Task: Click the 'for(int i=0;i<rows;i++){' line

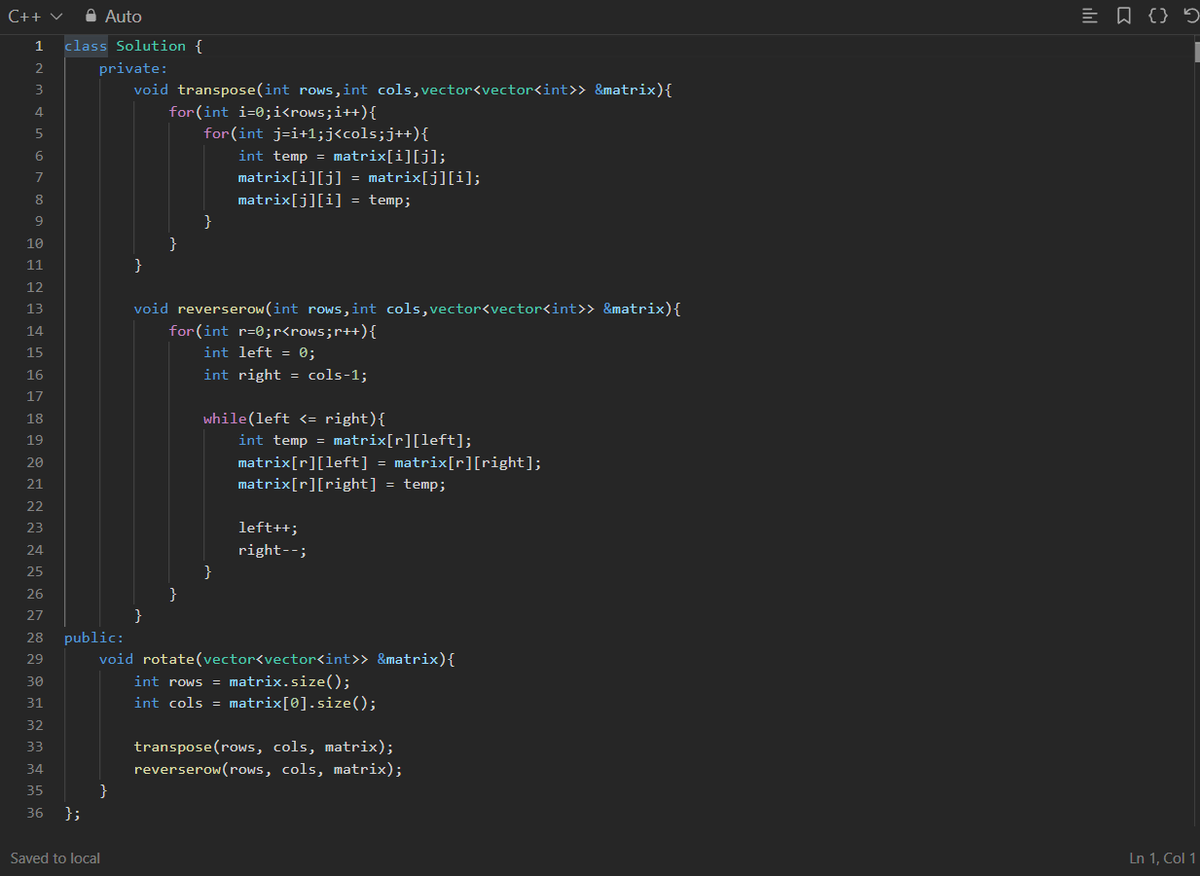Action: pos(272,112)
